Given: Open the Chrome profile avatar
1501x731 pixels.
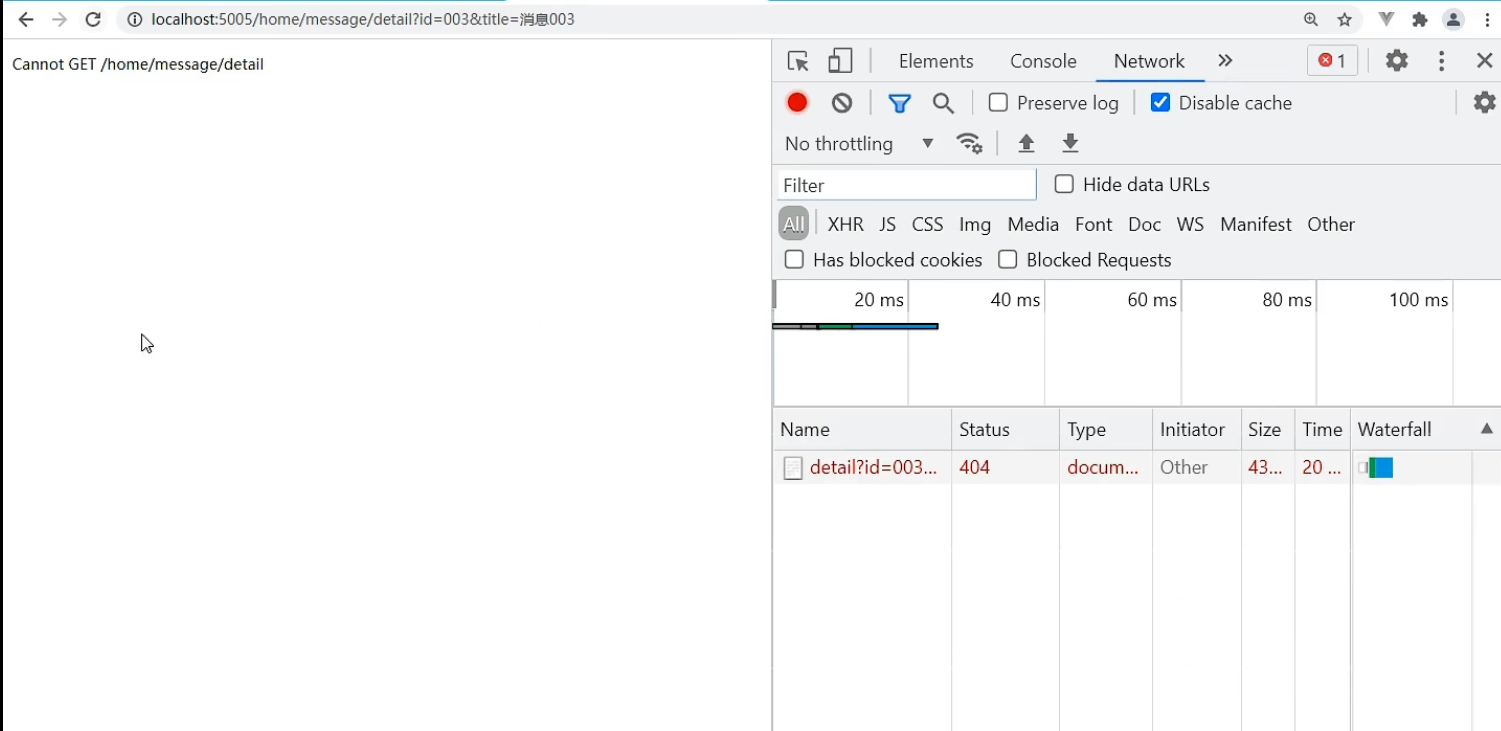Looking at the screenshot, I should [x=1454, y=19].
